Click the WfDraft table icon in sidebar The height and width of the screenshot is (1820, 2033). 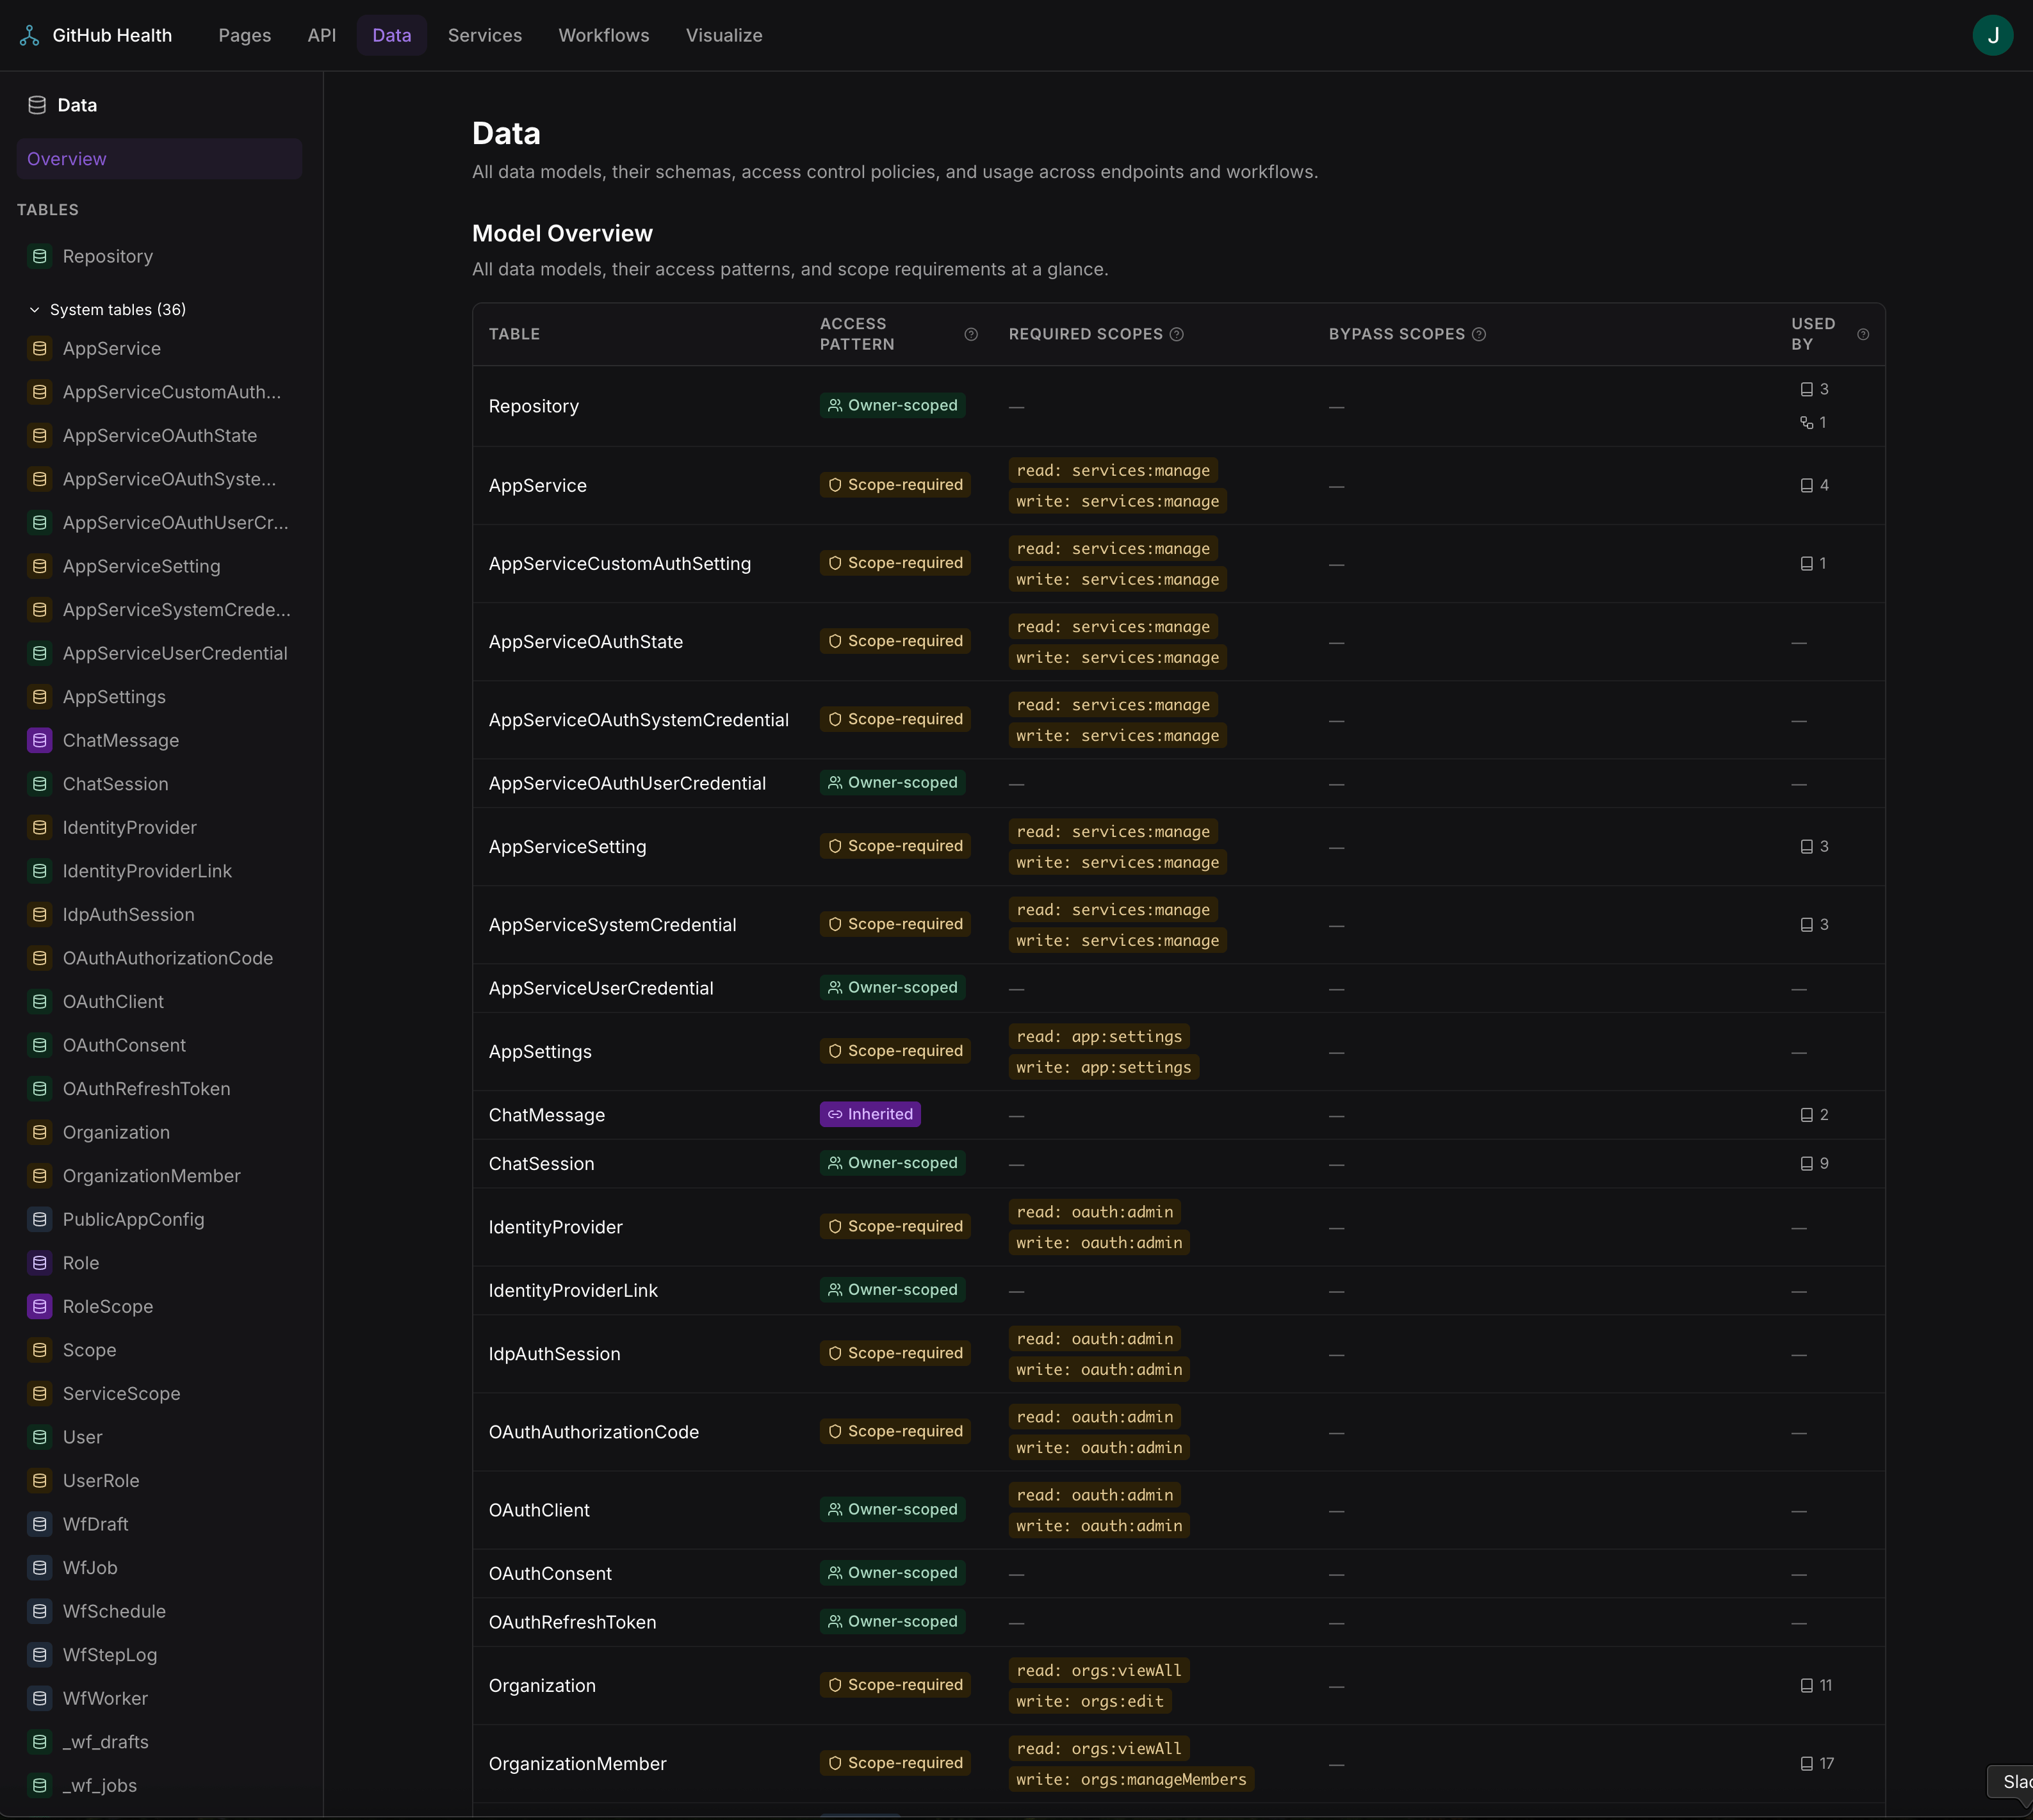(40, 1524)
